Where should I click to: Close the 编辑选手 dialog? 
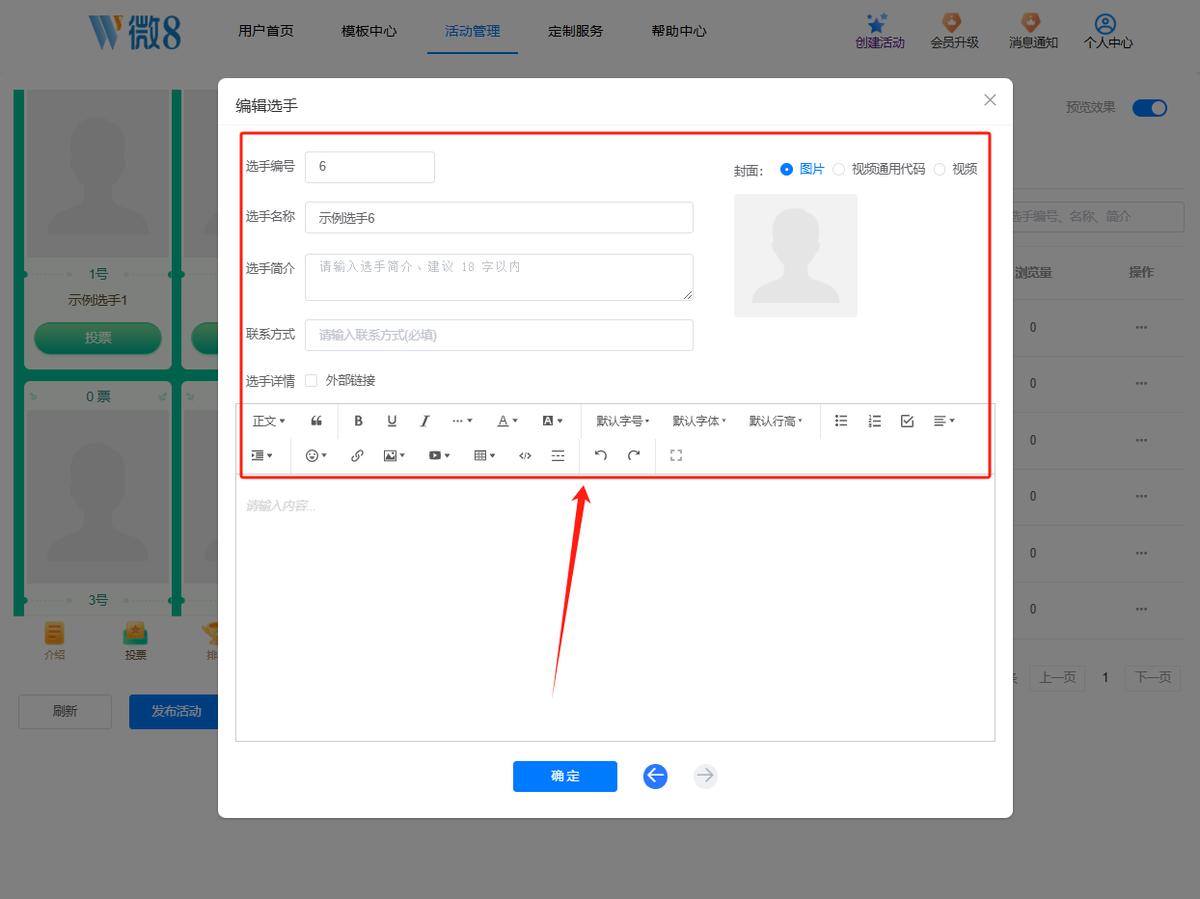point(990,100)
